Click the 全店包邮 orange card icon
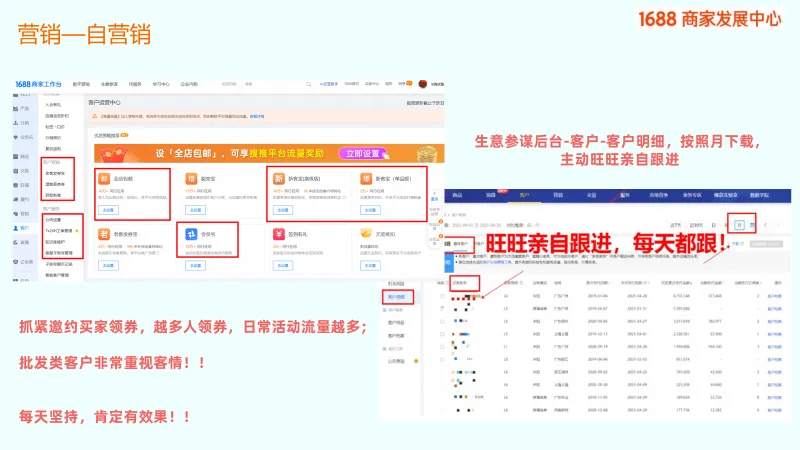800x450 pixels. [x=104, y=178]
